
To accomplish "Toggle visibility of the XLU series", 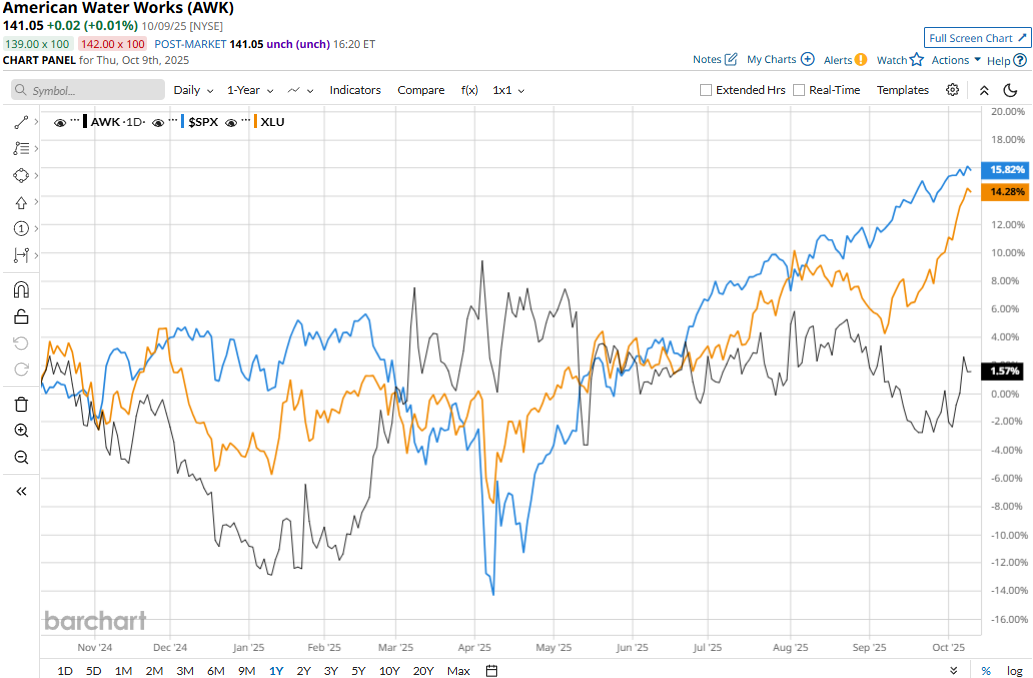I will pyautogui.click(x=231, y=123).
